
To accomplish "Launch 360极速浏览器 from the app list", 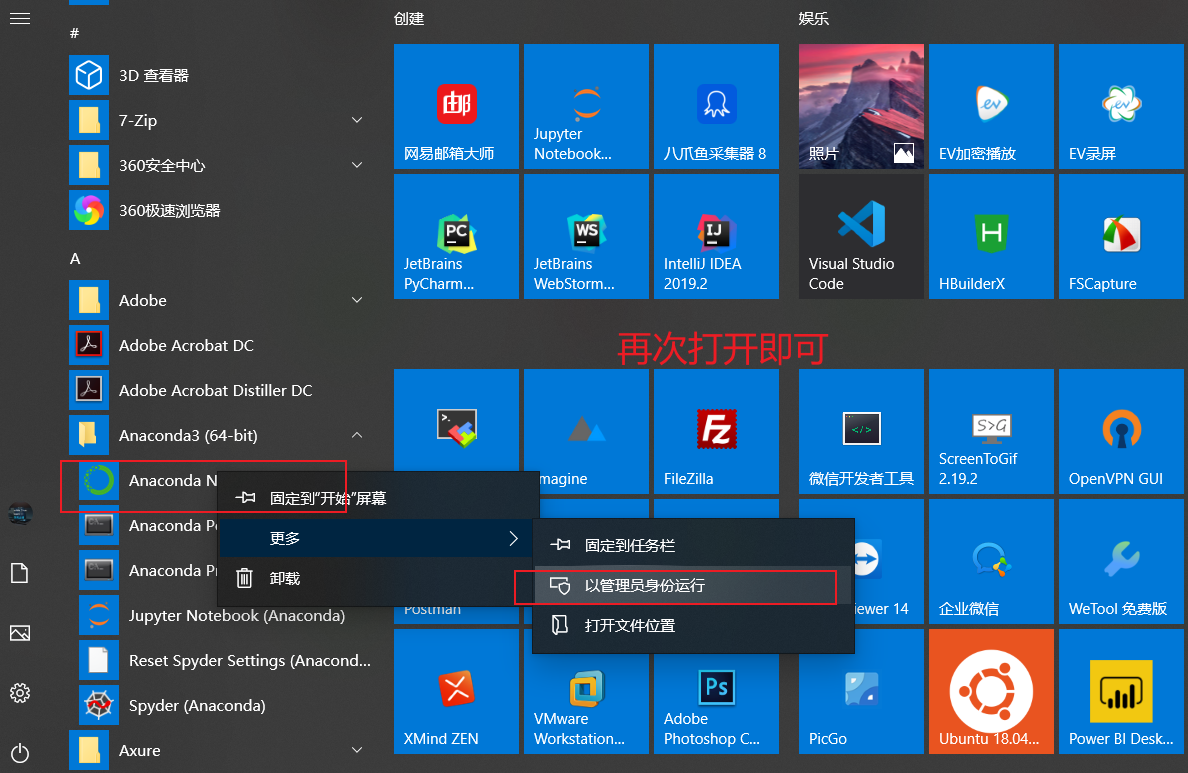I will pos(220,210).
